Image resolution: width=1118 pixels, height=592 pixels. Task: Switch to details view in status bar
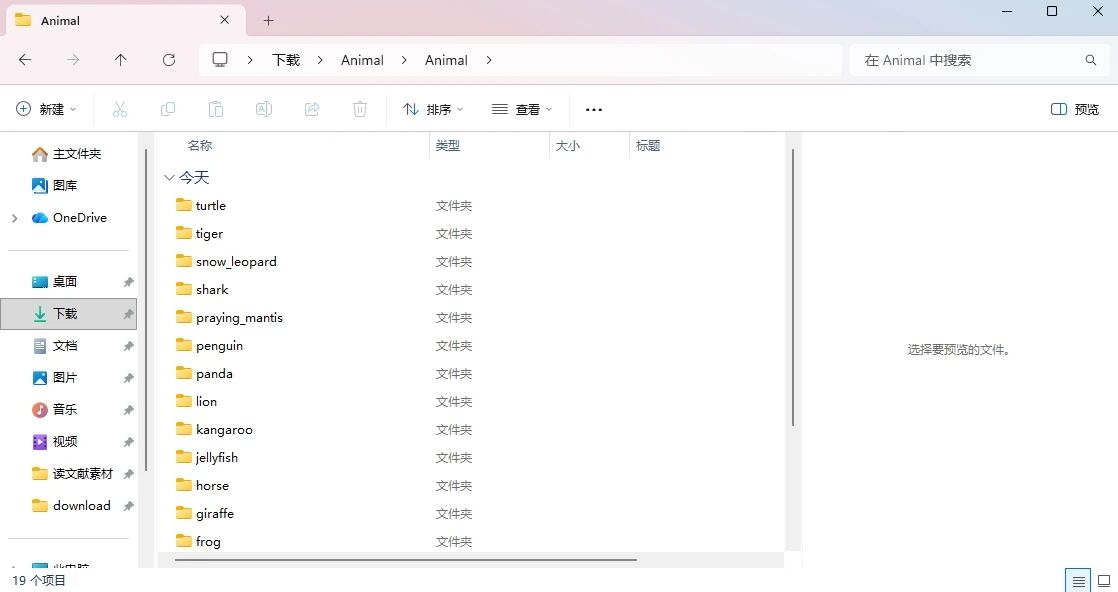click(1077, 580)
